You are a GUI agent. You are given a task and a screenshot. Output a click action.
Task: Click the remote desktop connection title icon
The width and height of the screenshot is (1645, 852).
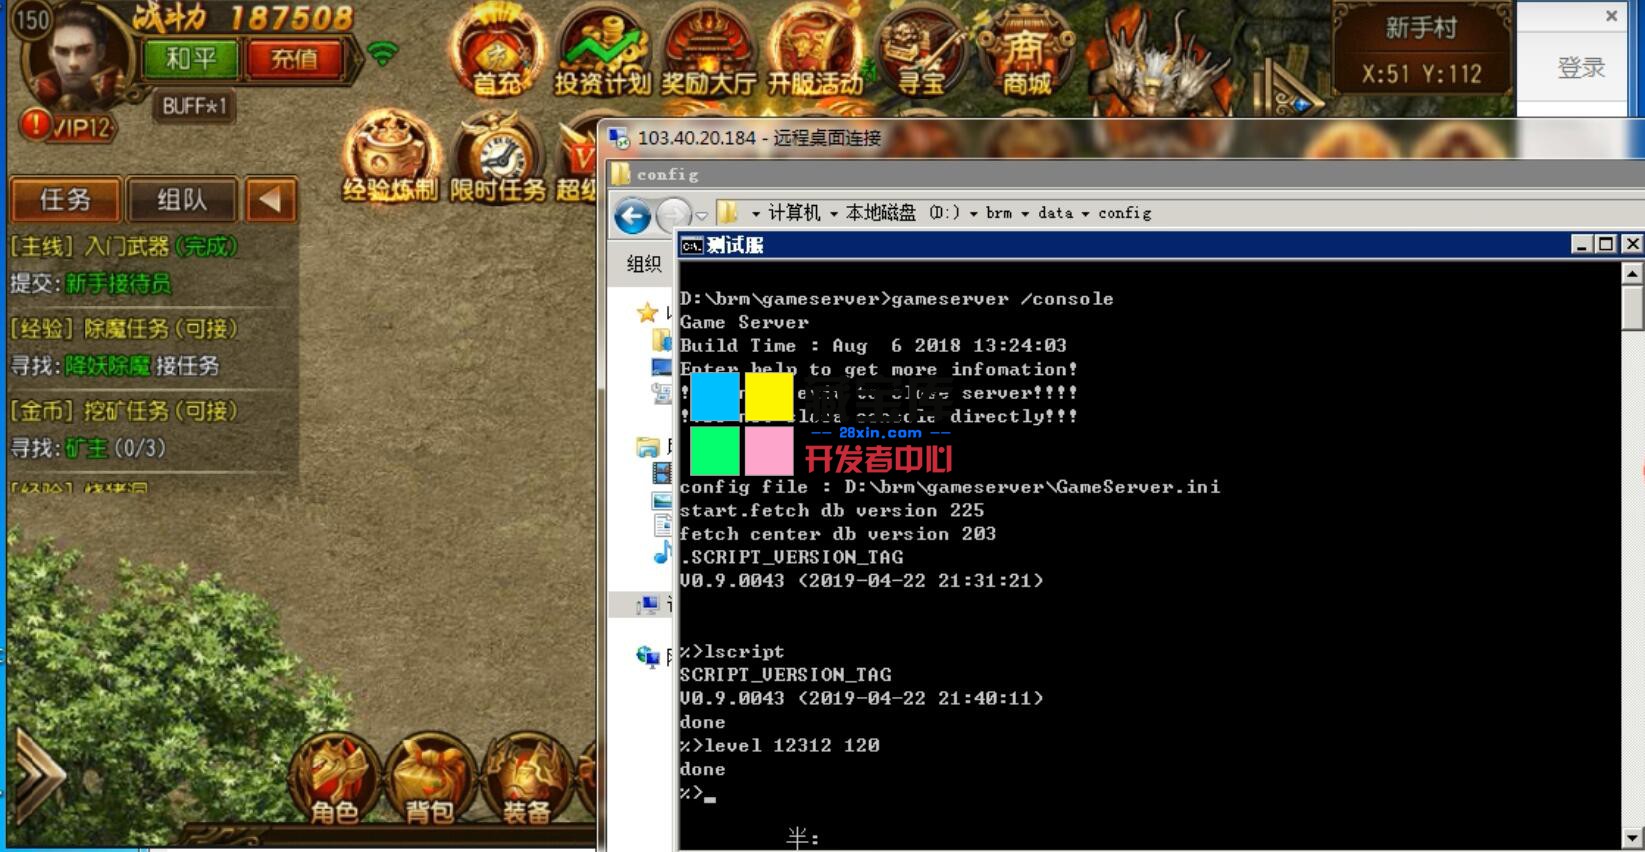point(620,138)
